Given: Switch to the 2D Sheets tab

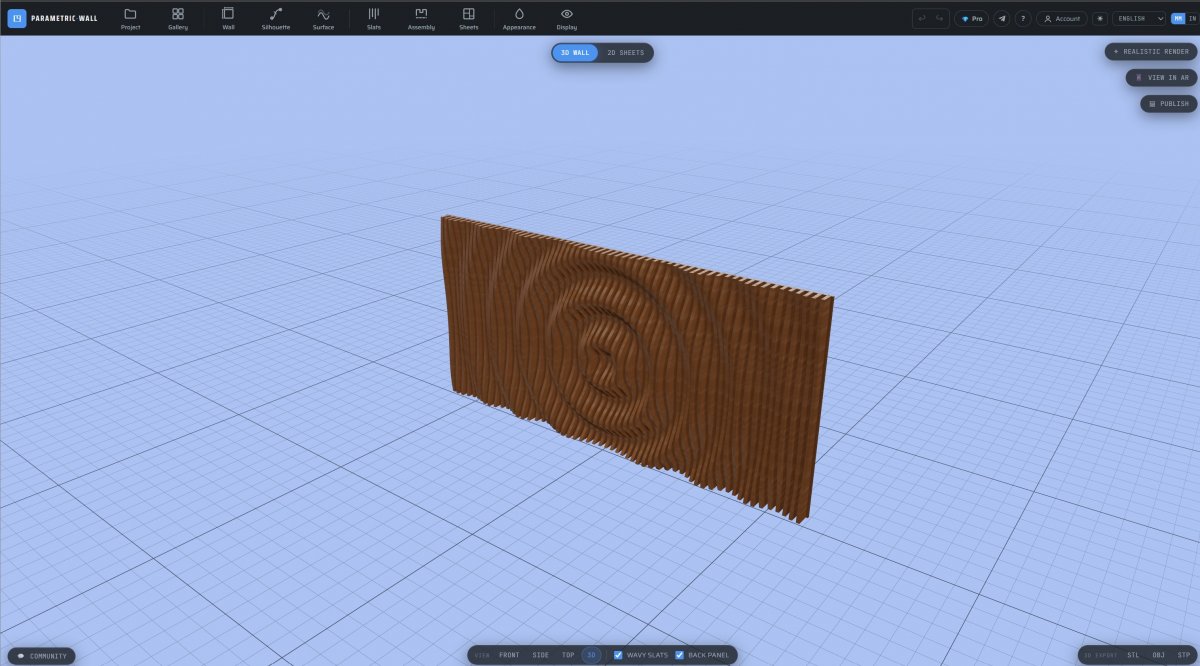Looking at the screenshot, I should [x=626, y=52].
